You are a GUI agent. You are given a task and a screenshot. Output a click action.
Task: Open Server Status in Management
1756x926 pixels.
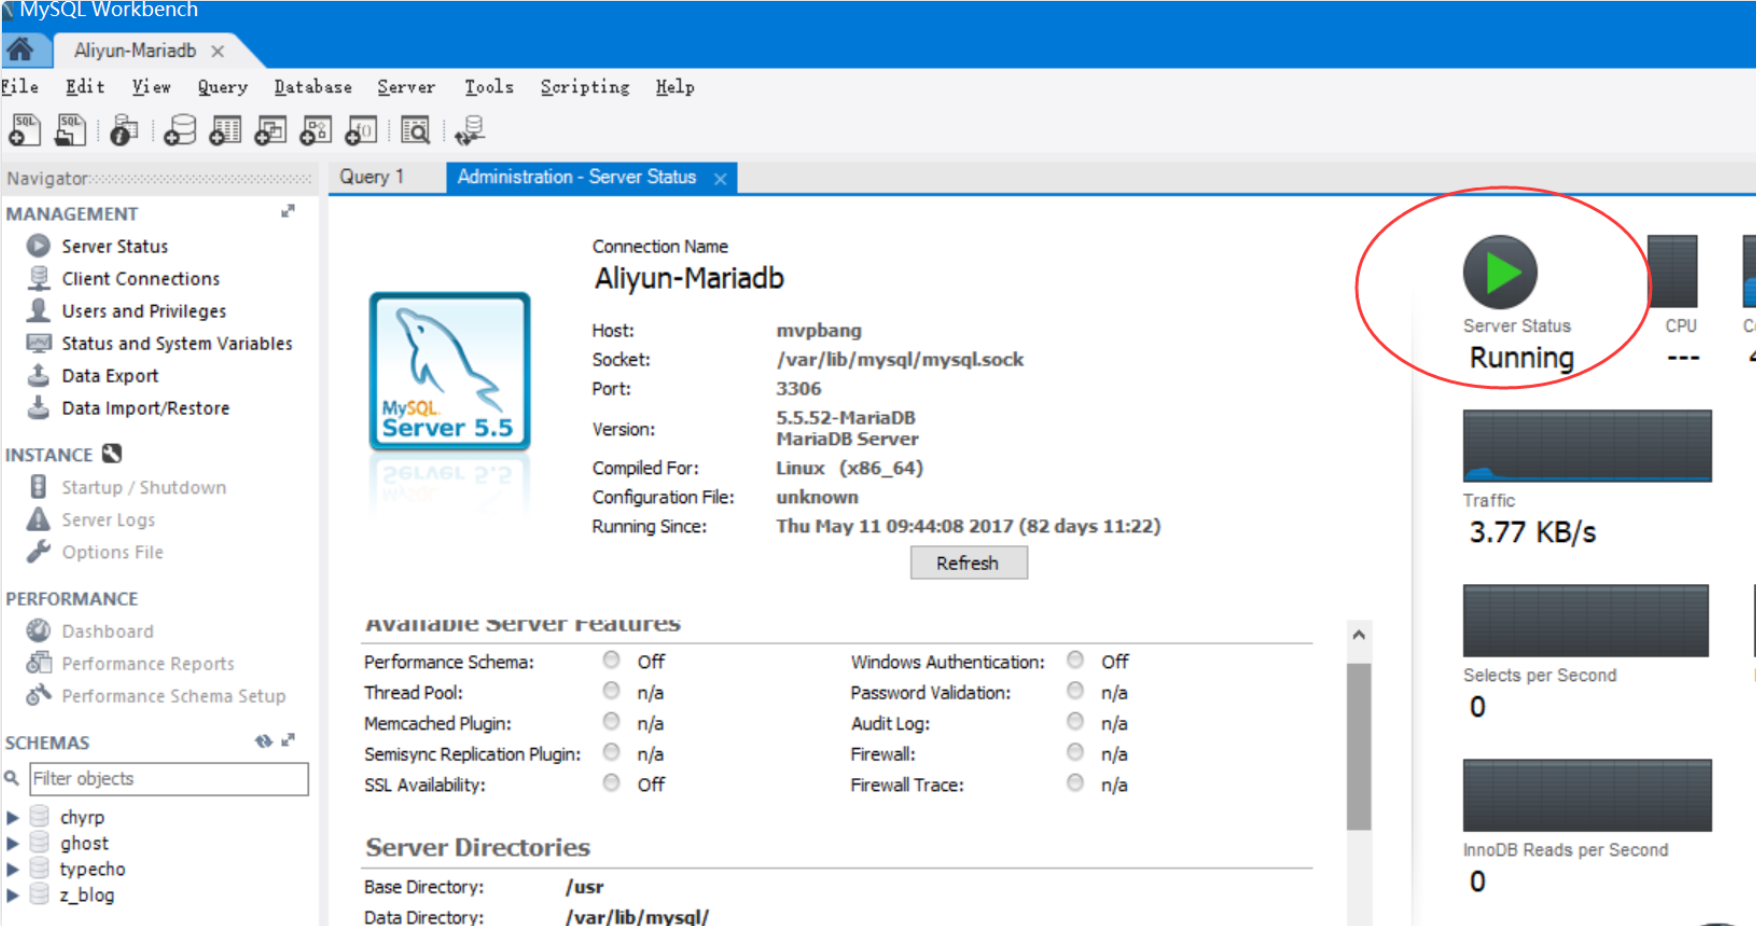coord(115,246)
